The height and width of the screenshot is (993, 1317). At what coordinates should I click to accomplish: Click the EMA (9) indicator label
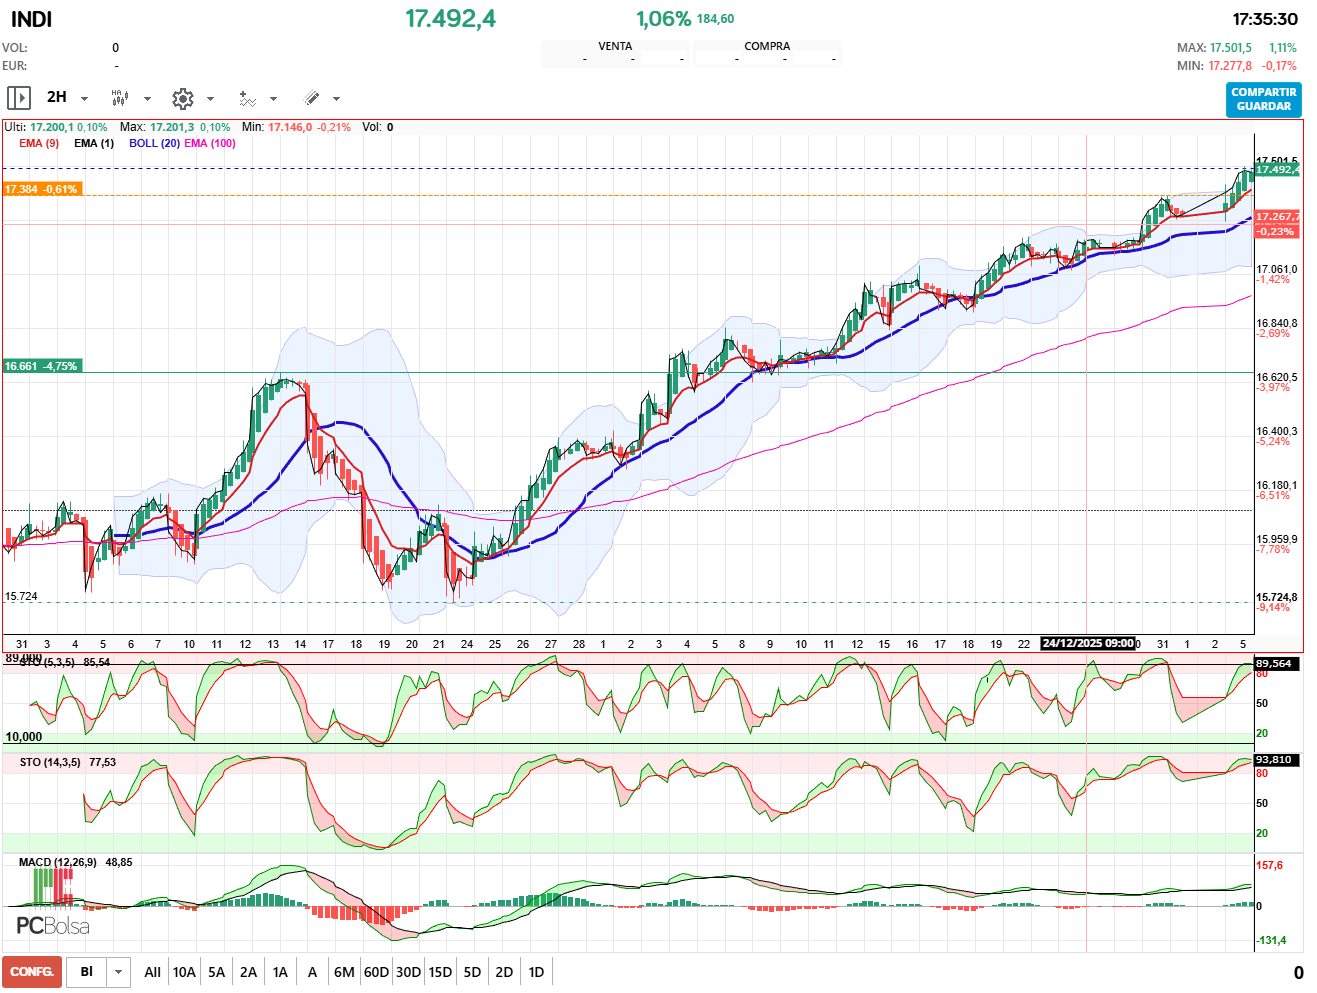click(x=39, y=143)
